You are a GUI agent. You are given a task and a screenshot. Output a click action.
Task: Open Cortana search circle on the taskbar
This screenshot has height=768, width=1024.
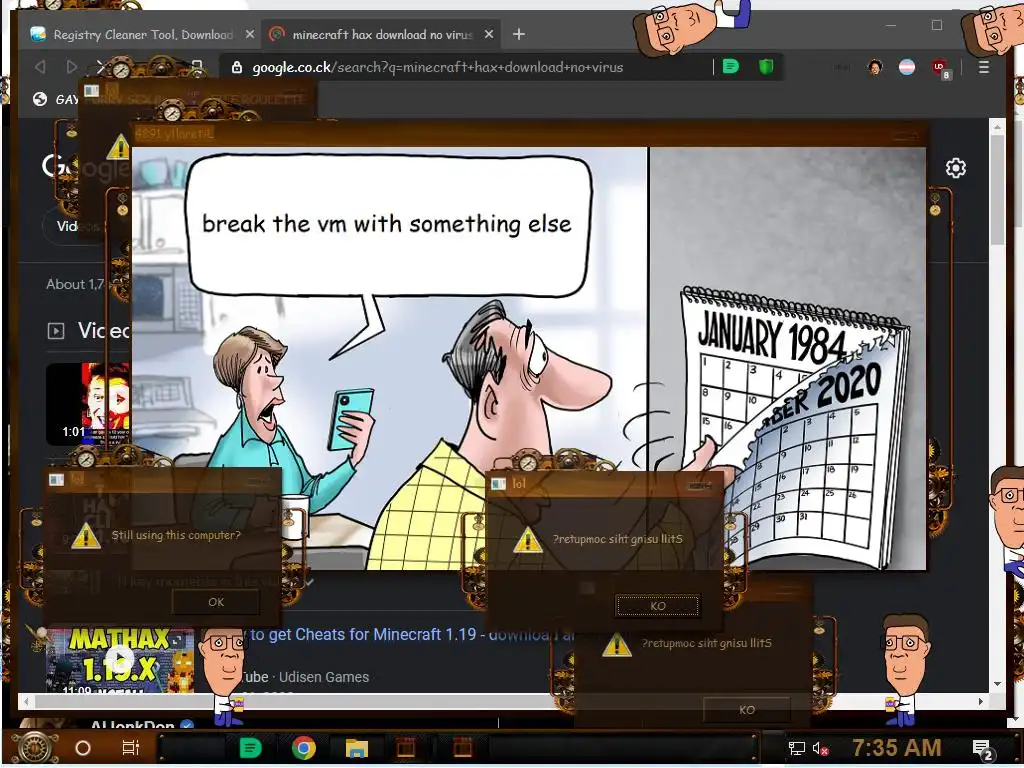click(x=83, y=748)
